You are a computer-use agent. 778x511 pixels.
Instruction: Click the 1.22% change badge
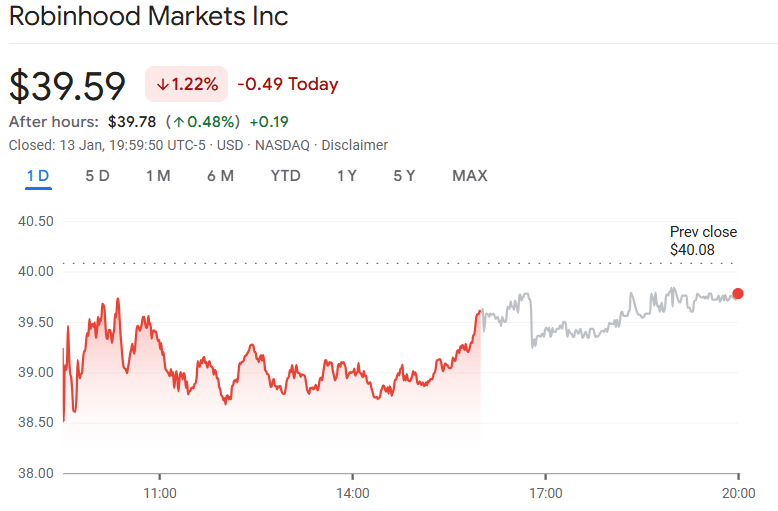187,85
